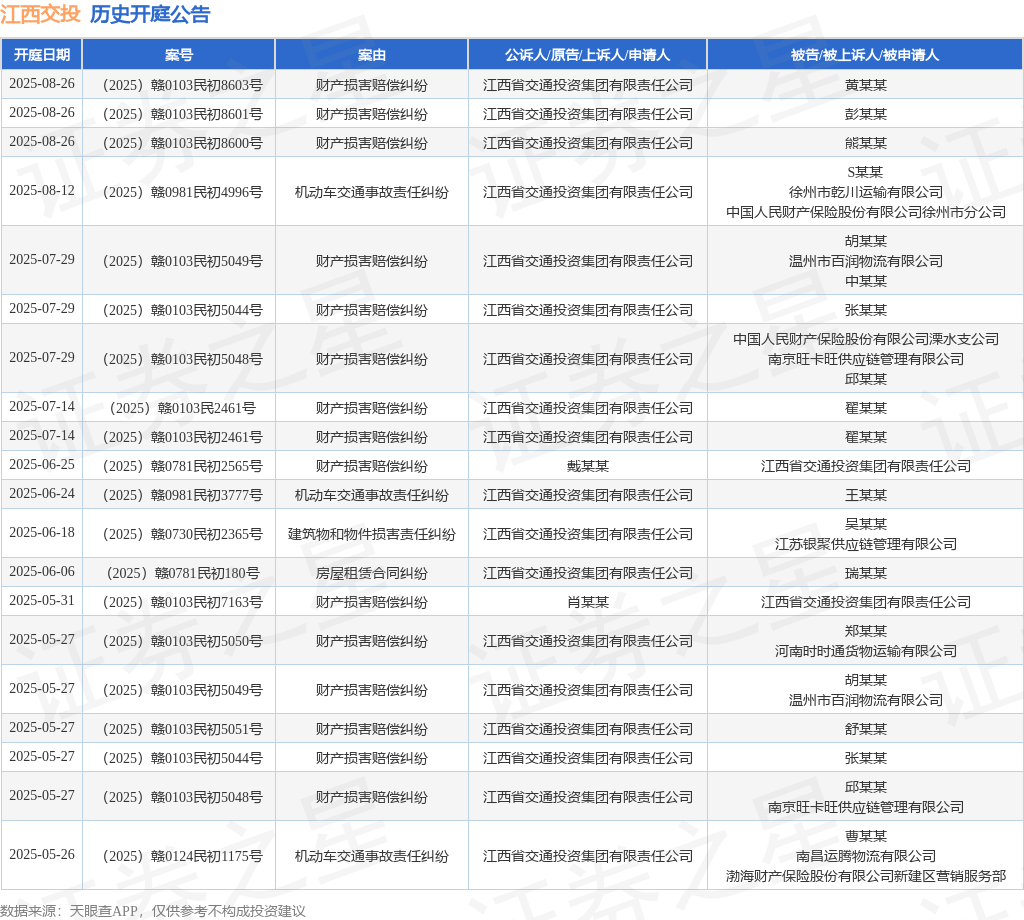Click 建筑物和物件损害责任纠纷 cause cell
Screen dimensions: 1024x920
tap(372, 534)
